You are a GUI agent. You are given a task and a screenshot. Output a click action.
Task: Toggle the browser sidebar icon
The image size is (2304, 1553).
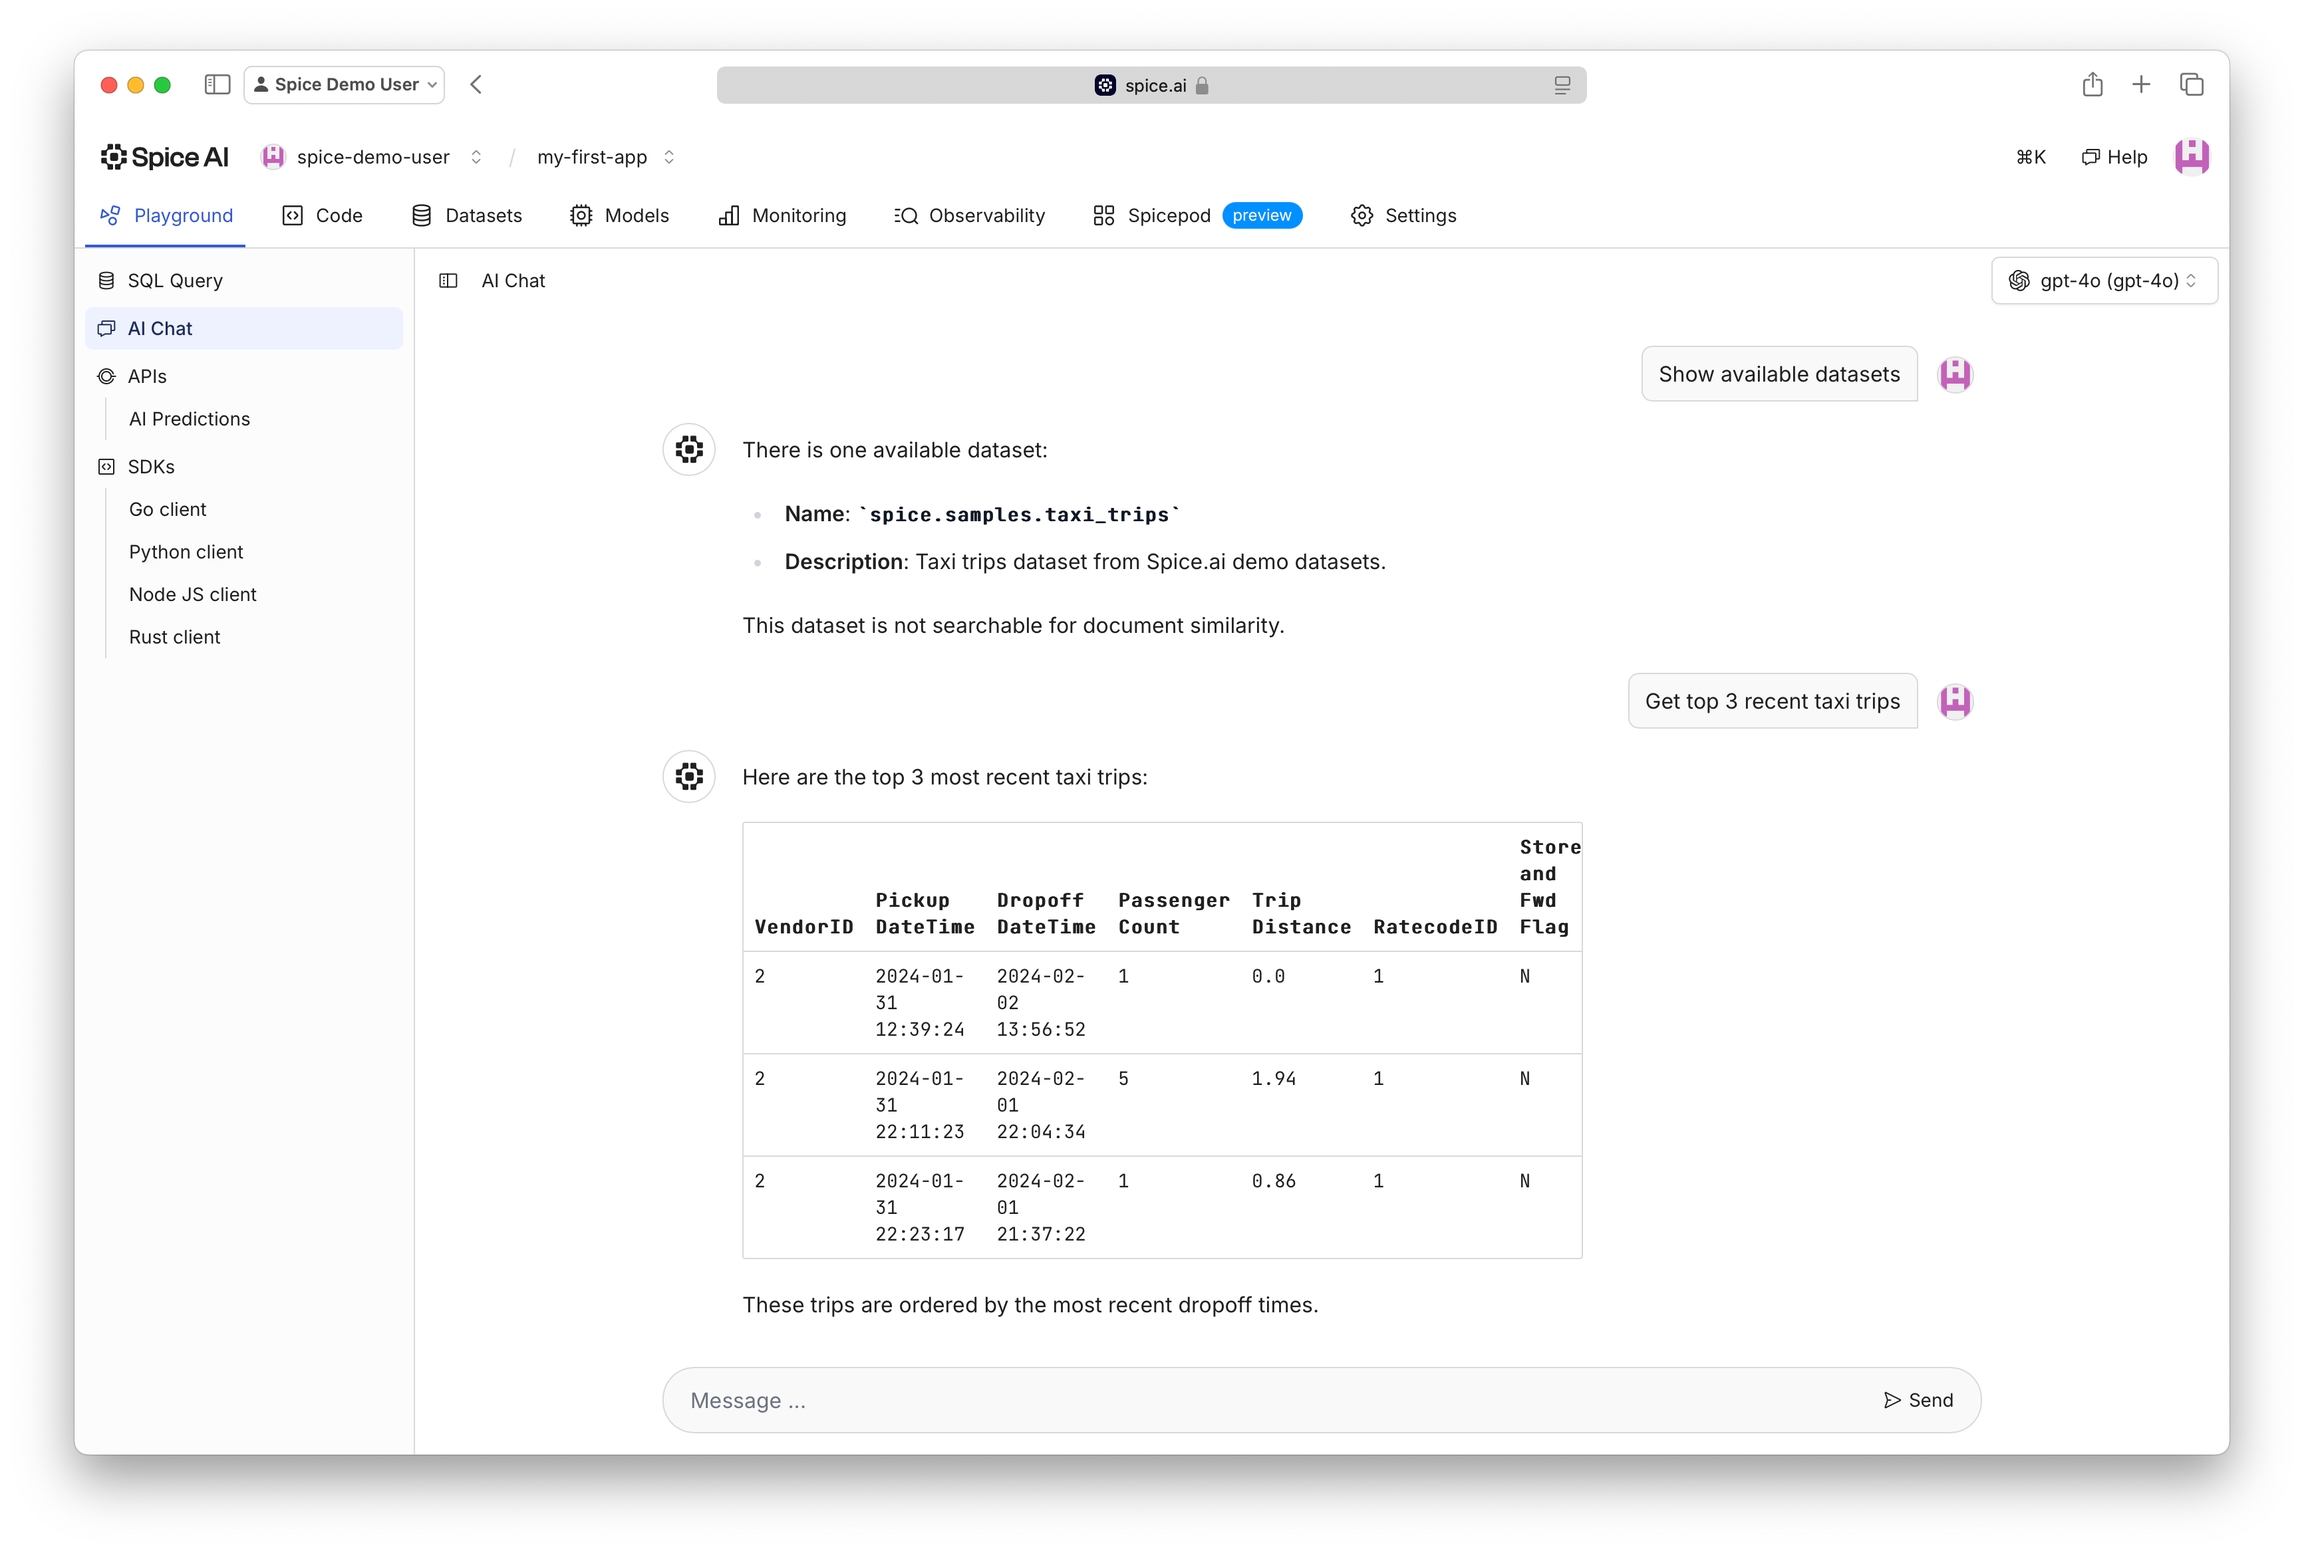[x=217, y=85]
